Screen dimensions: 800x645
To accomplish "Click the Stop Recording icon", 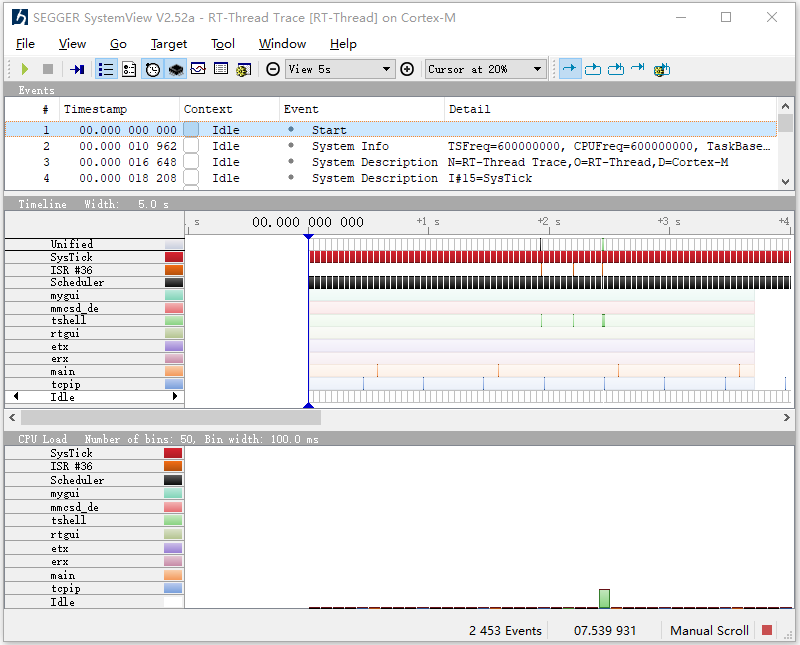I will pyautogui.click(x=47, y=69).
